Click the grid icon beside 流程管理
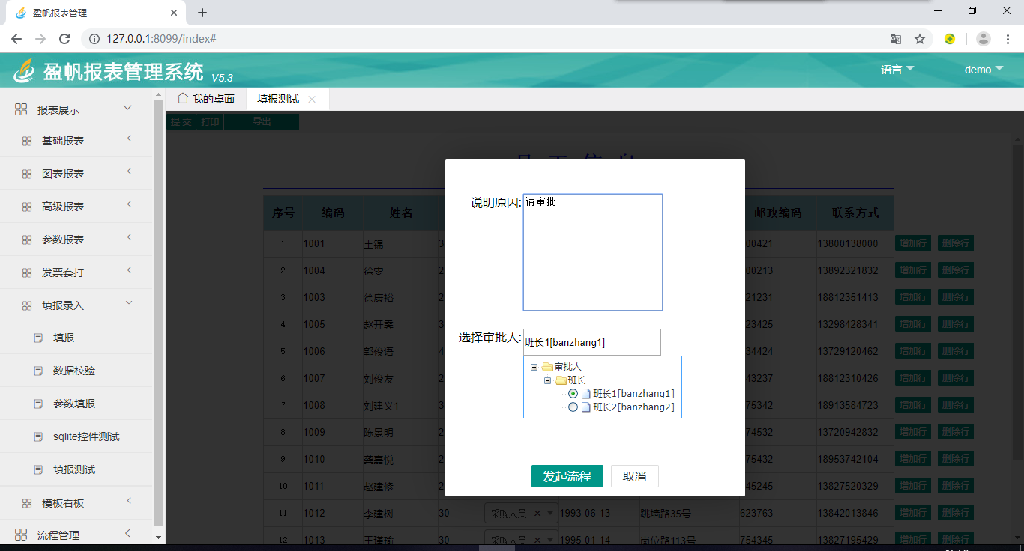Screen dimensions: 1024x551 21,535
